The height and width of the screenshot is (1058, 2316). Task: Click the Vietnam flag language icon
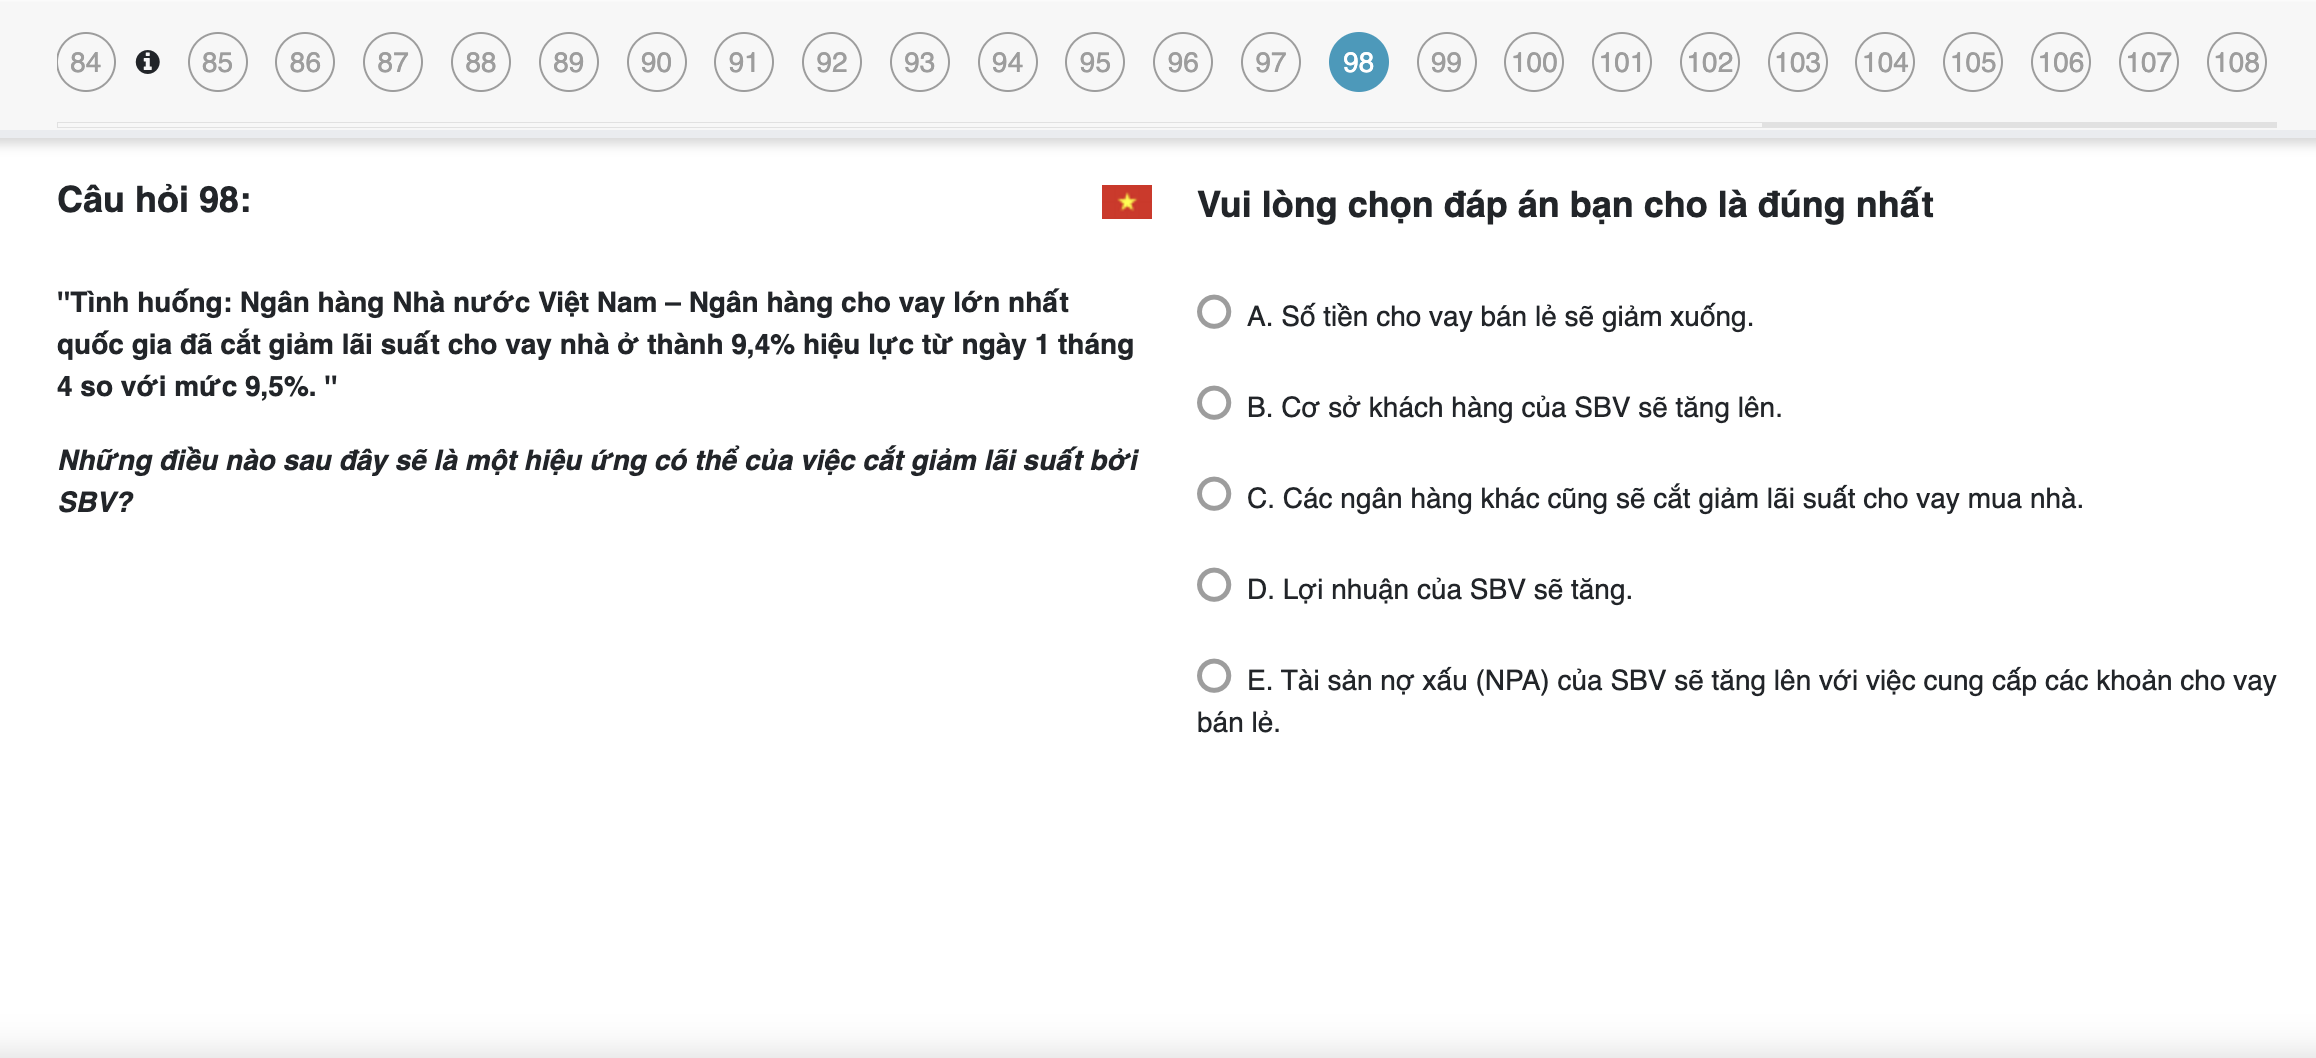pos(1126,202)
